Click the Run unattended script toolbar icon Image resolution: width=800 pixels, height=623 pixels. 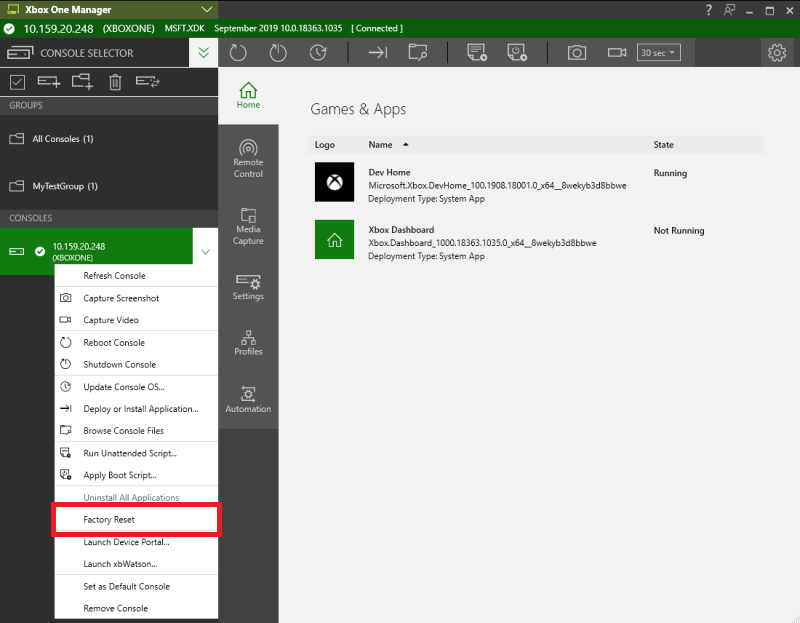(x=477, y=53)
